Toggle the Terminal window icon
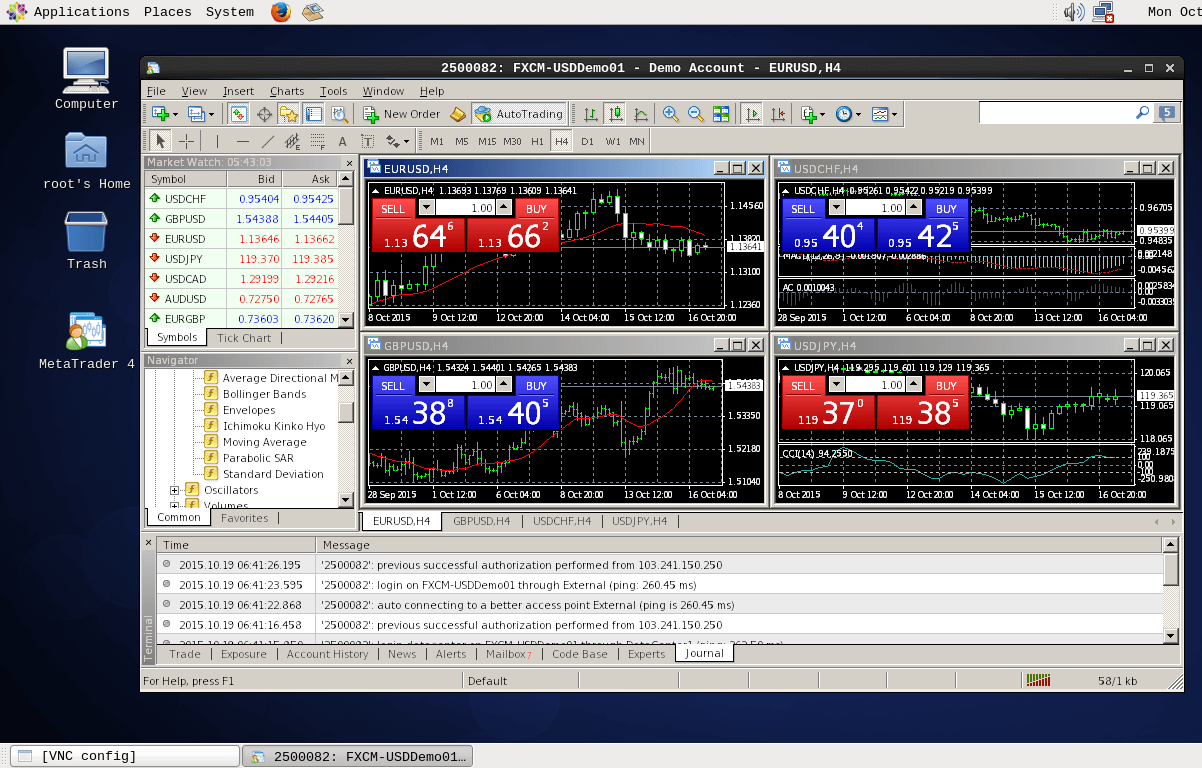This screenshot has height=768, width=1202. 314,114
